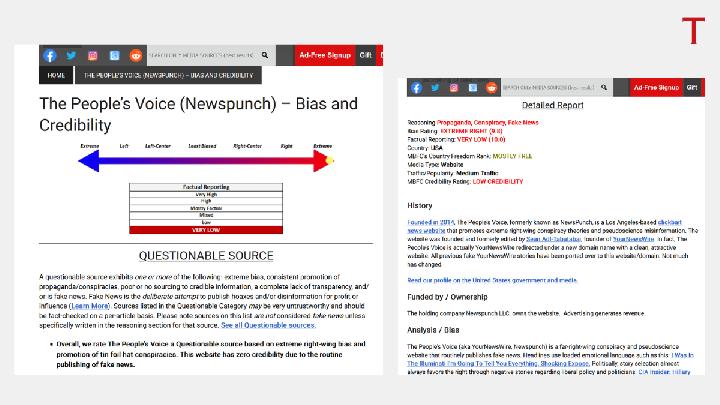Open the Reddit icon in left header
This screenshot has height=405, width=720.
point(136,56)
